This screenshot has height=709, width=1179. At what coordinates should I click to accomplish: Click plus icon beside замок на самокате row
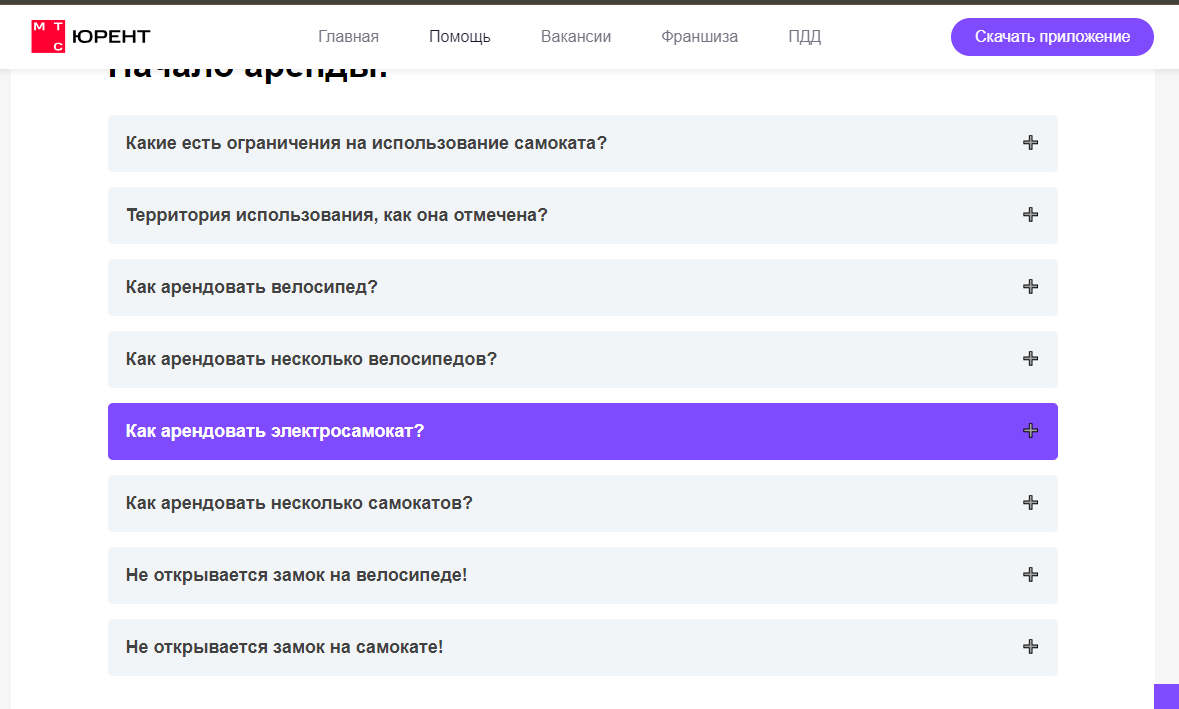pyautogui.click(x=1030, y=647)
